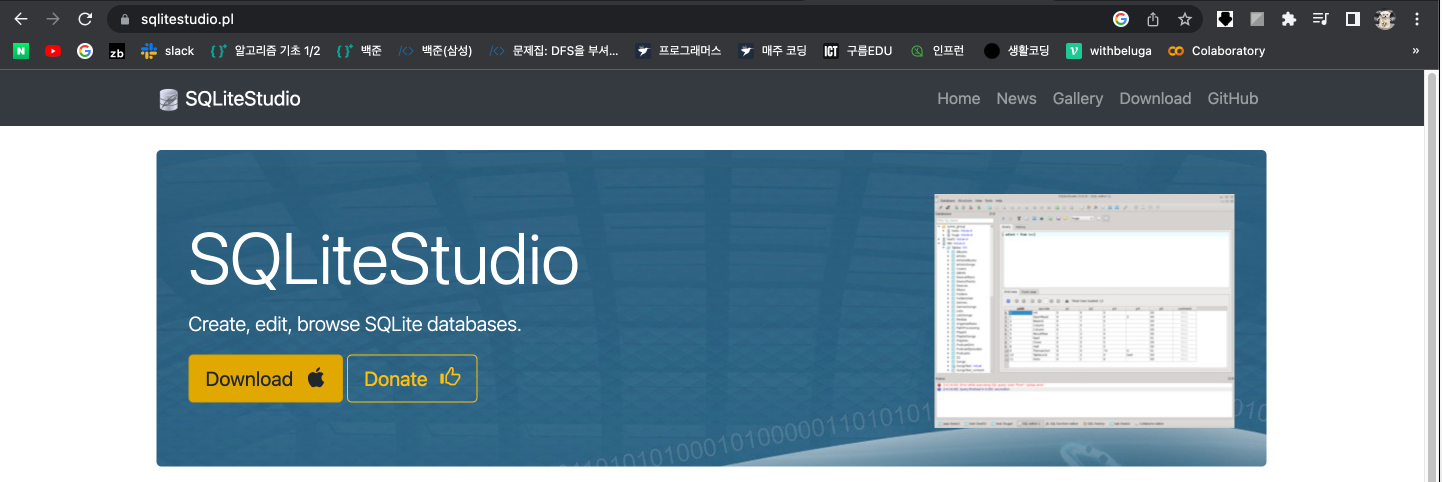Image resolution: width=1442 pixels, height=482 pixels.
Task: Open the 구름EDU bookmark
Action: (x=857, y=51)
